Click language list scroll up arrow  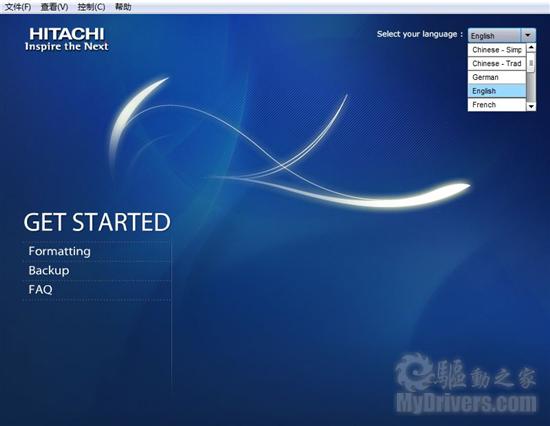[531, 47]
